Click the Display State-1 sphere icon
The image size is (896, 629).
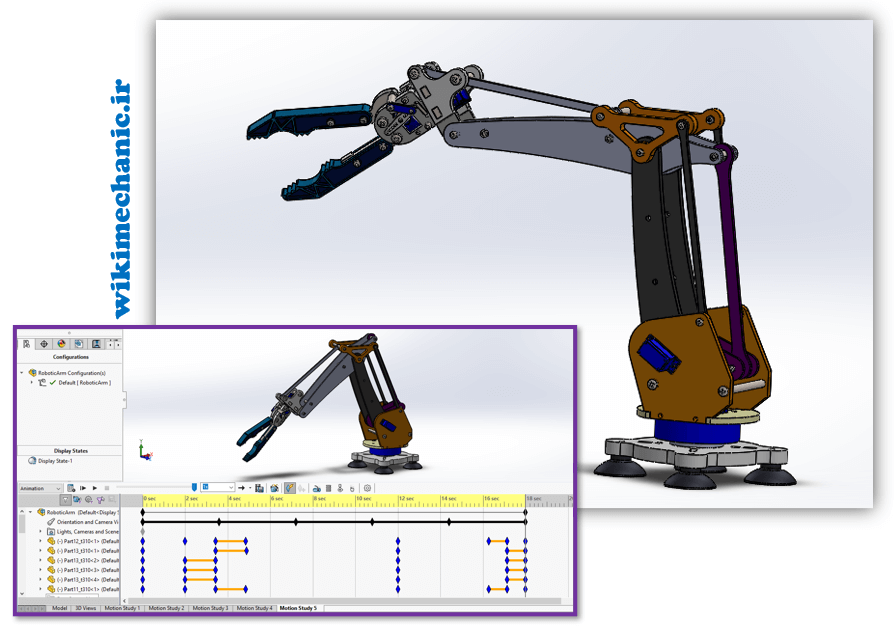32,460
